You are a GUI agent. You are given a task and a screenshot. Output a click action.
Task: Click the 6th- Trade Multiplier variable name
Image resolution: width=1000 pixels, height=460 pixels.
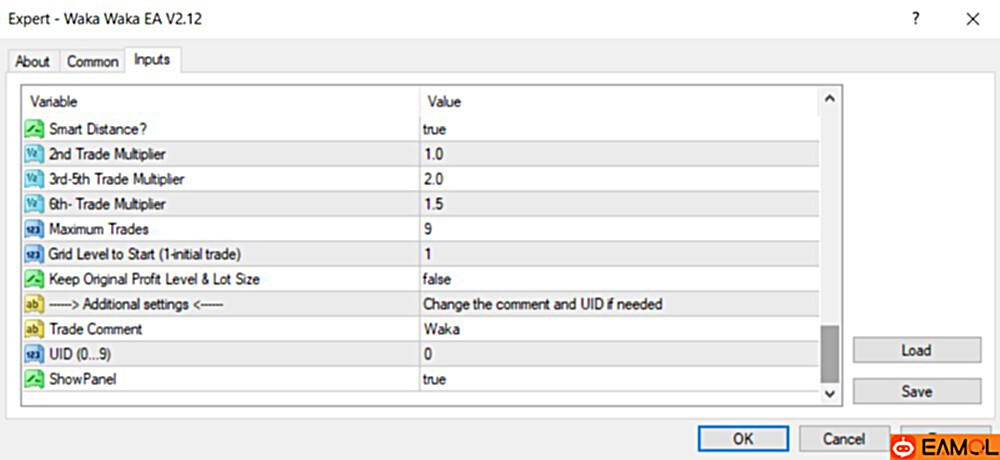click(107, 204)
